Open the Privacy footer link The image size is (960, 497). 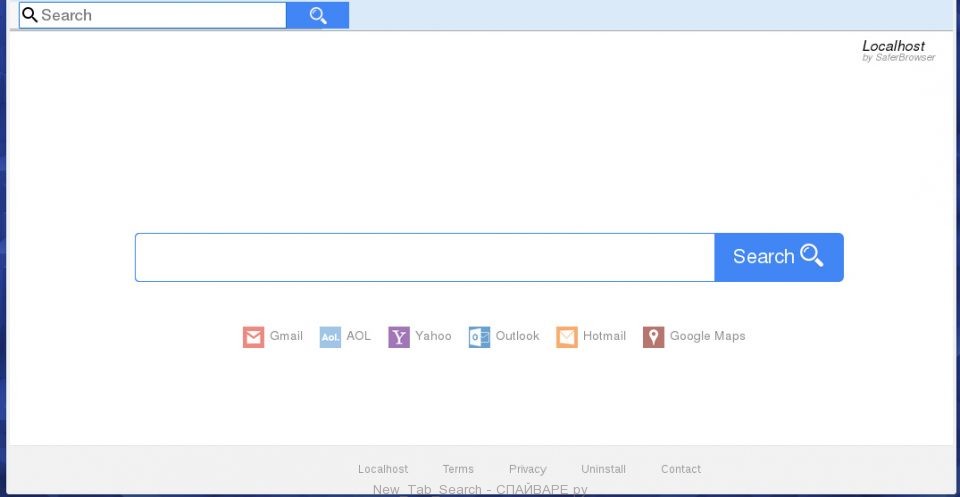(x=527, y=469)
